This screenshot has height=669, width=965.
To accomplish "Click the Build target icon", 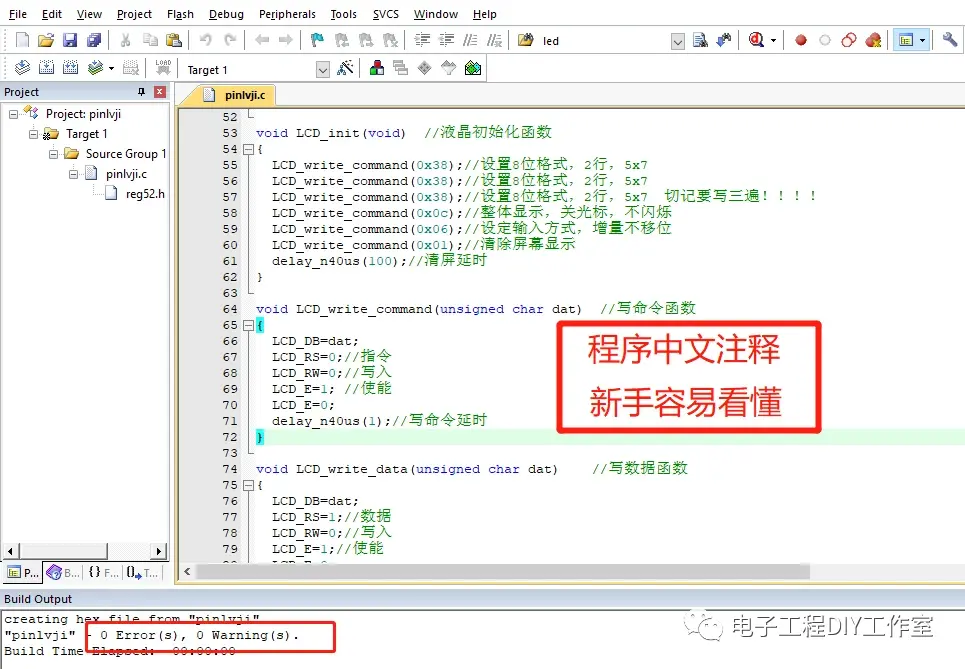I will click(46, 68).
